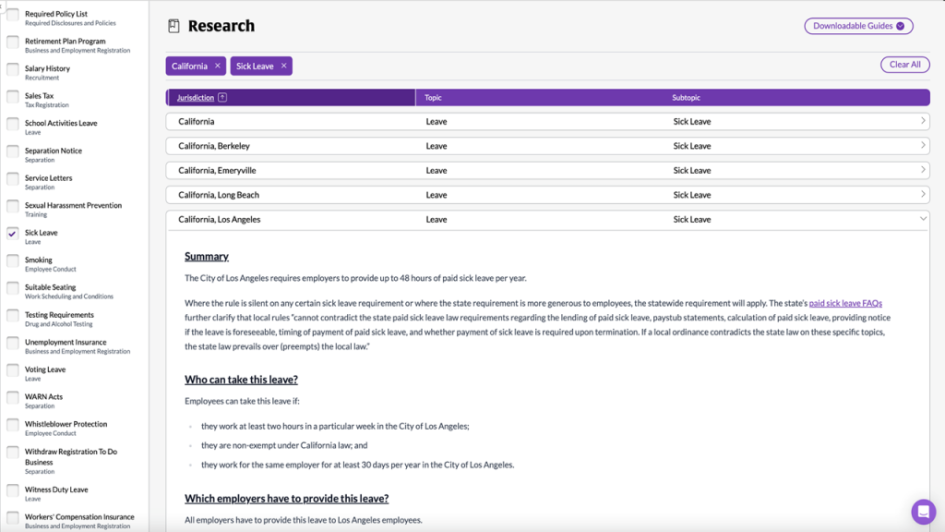Check the Salary History checkbox
The image size is (945, 532).
[13, 69]
